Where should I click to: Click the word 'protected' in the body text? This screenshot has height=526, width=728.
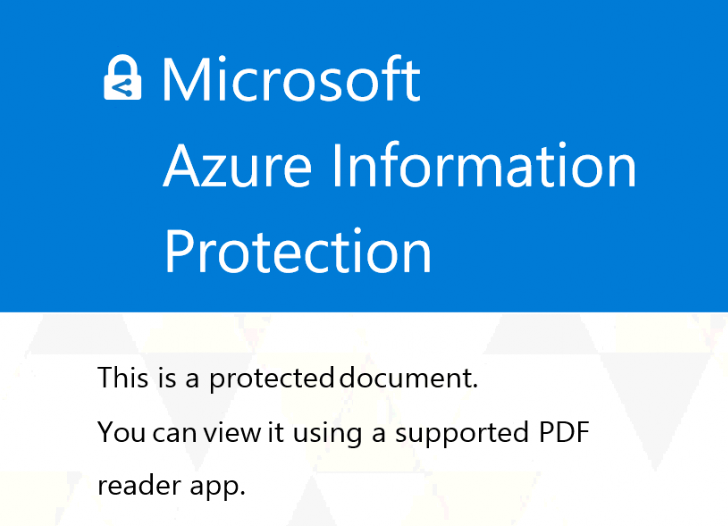point(271,379)
